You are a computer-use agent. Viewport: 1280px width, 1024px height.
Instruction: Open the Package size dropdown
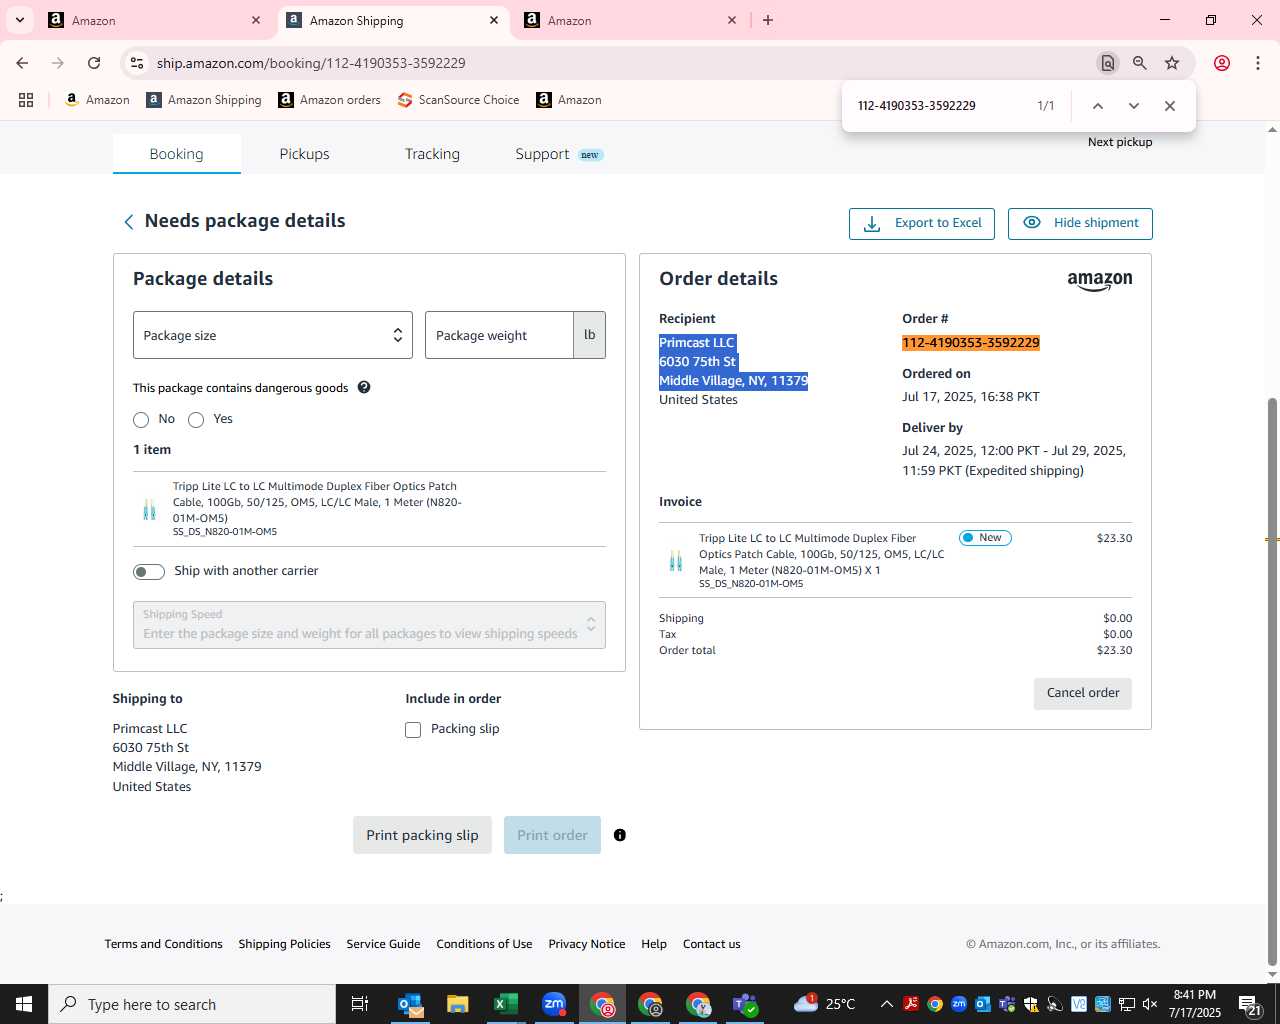pos(273,335)
